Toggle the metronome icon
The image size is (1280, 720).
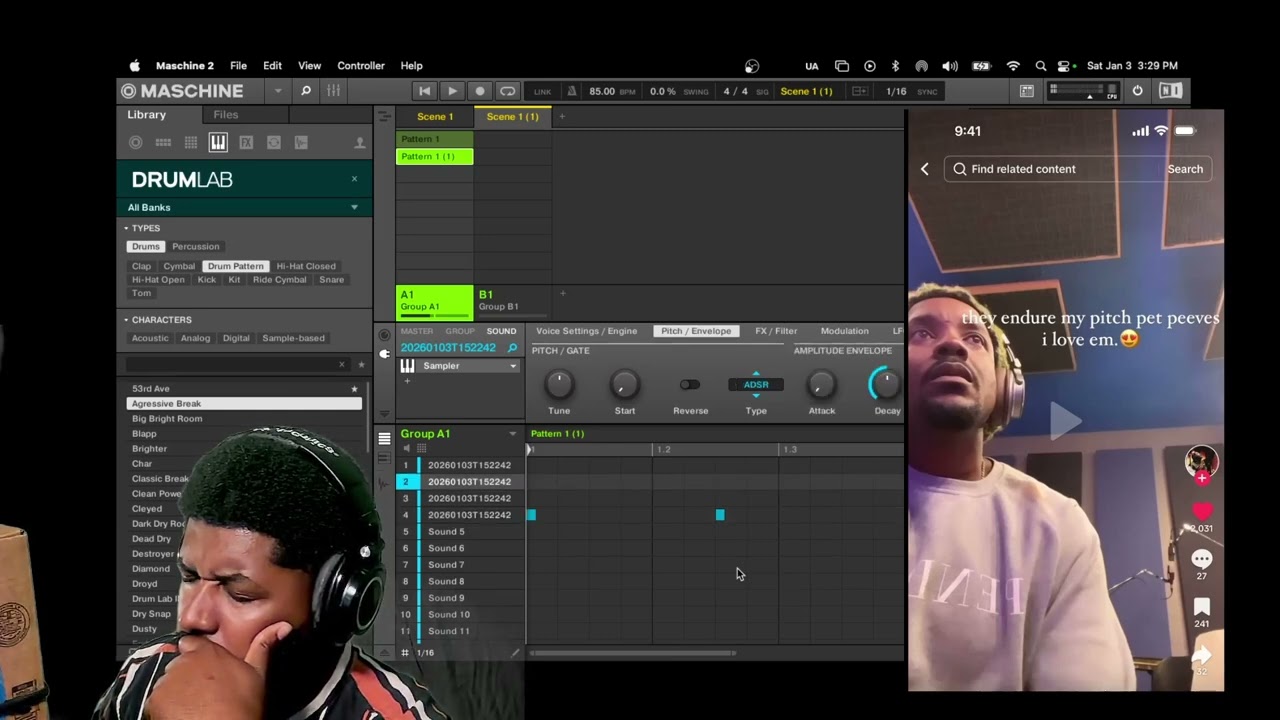pyautogui.click(x=571, y=91)
